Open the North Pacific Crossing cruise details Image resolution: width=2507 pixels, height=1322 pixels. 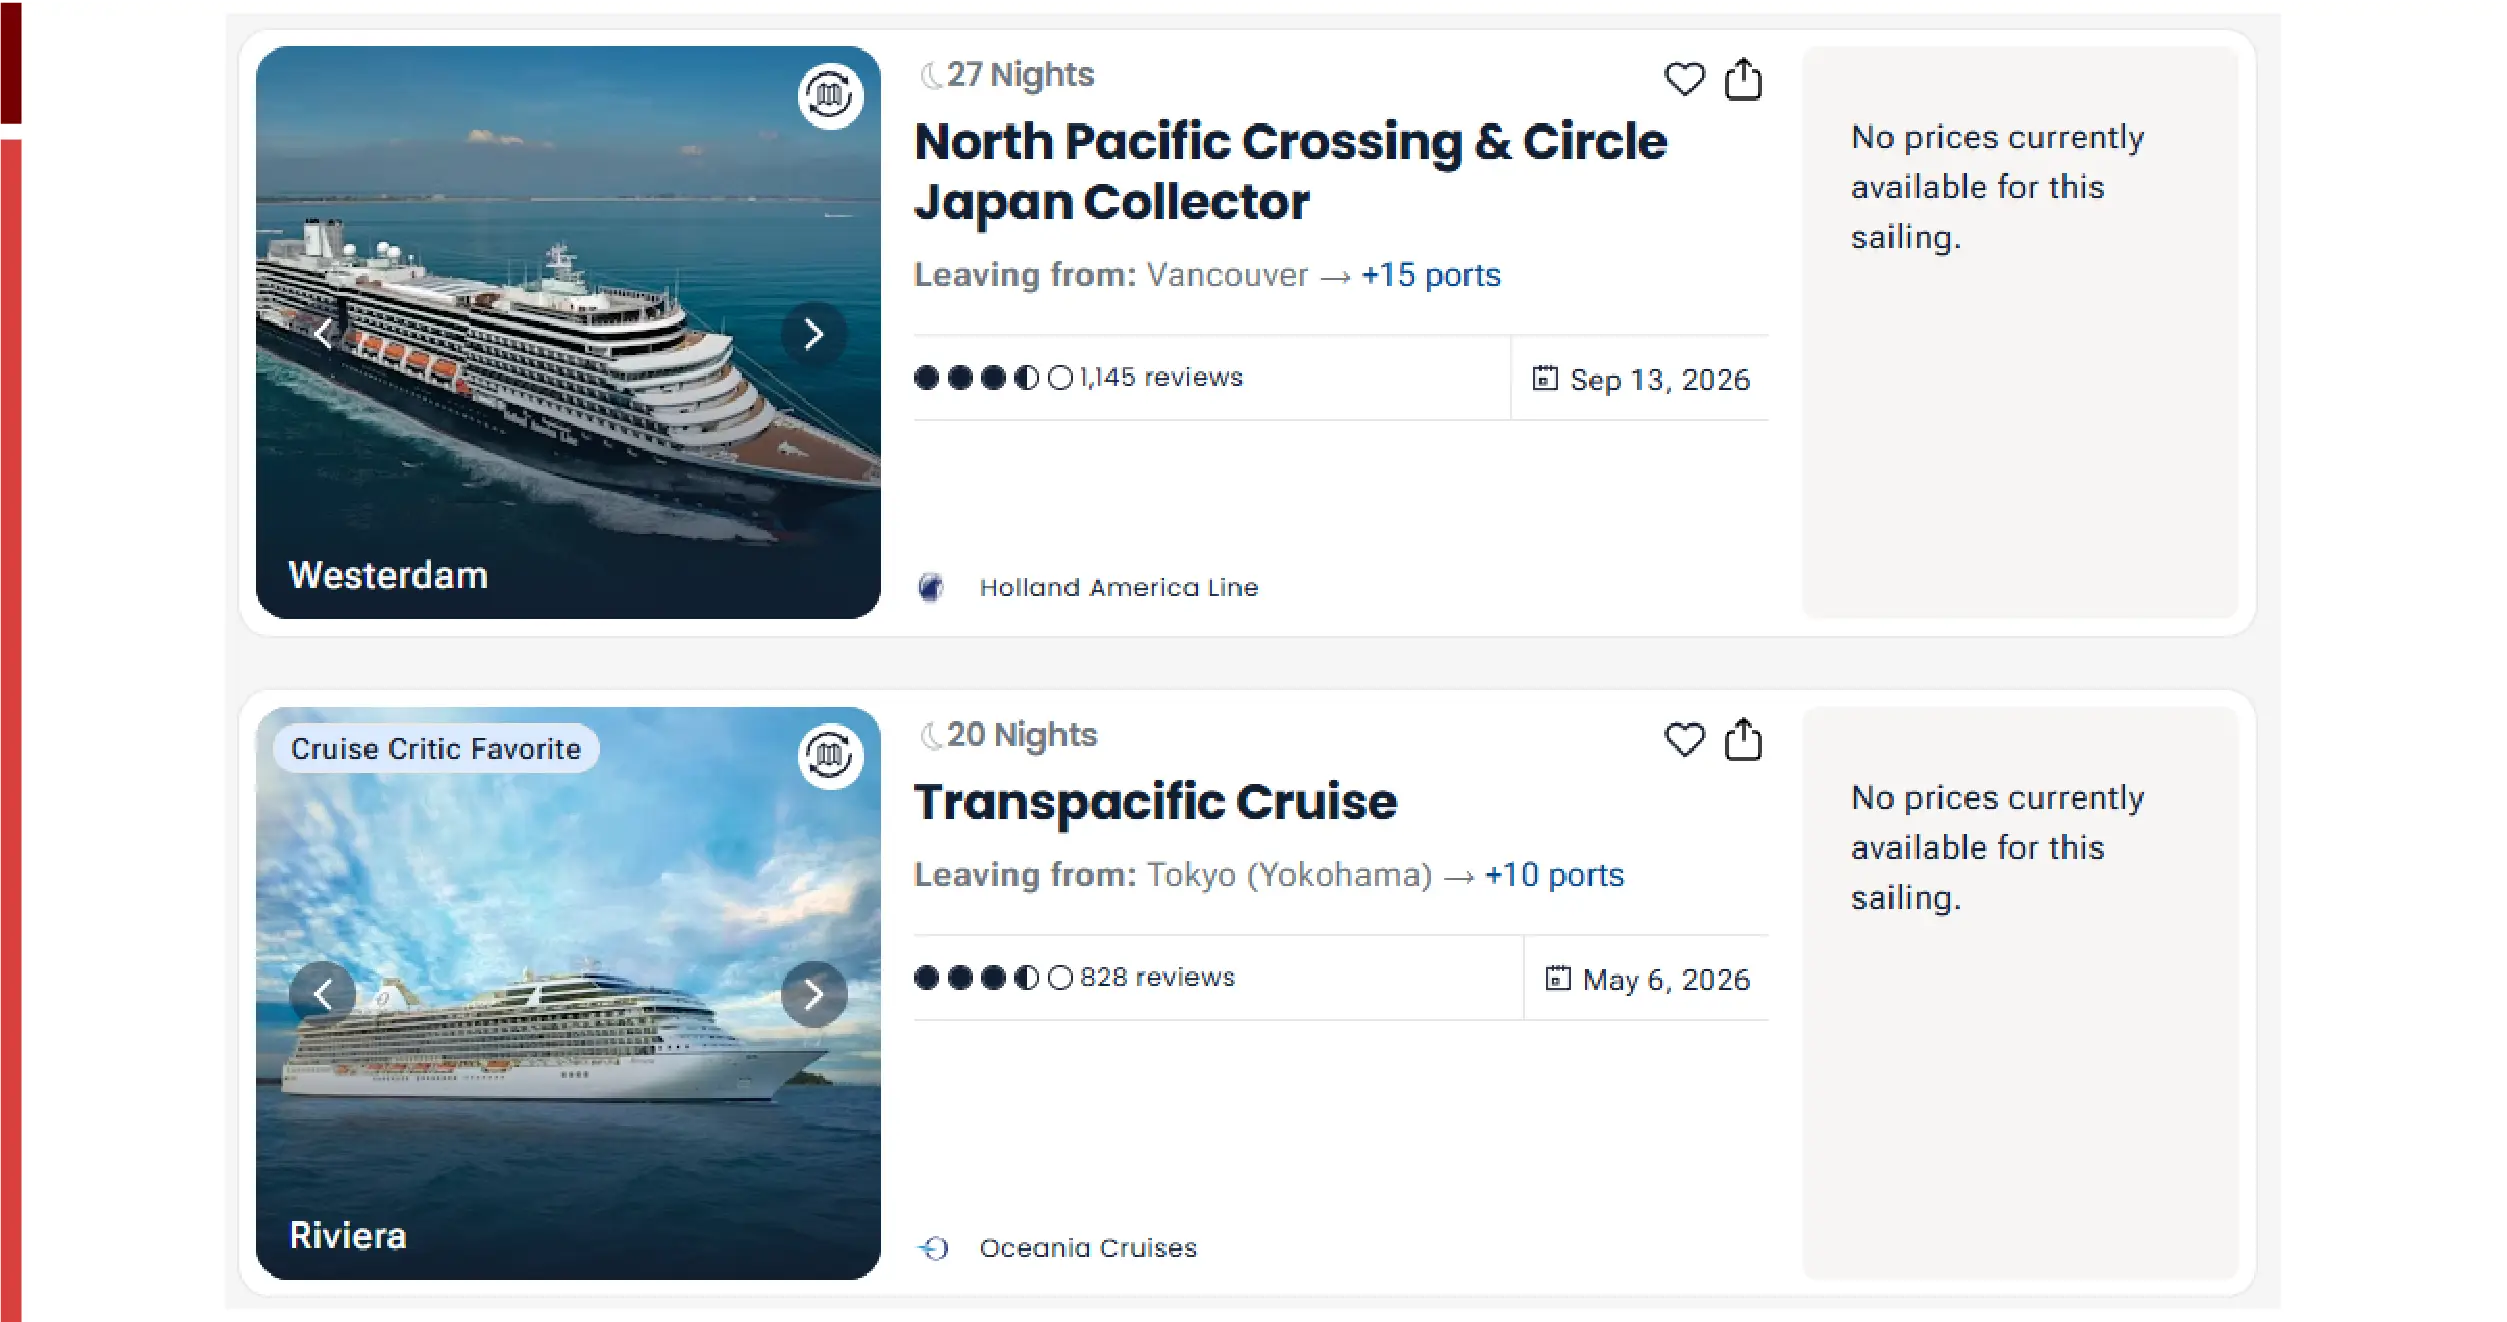pos(1290,170)
